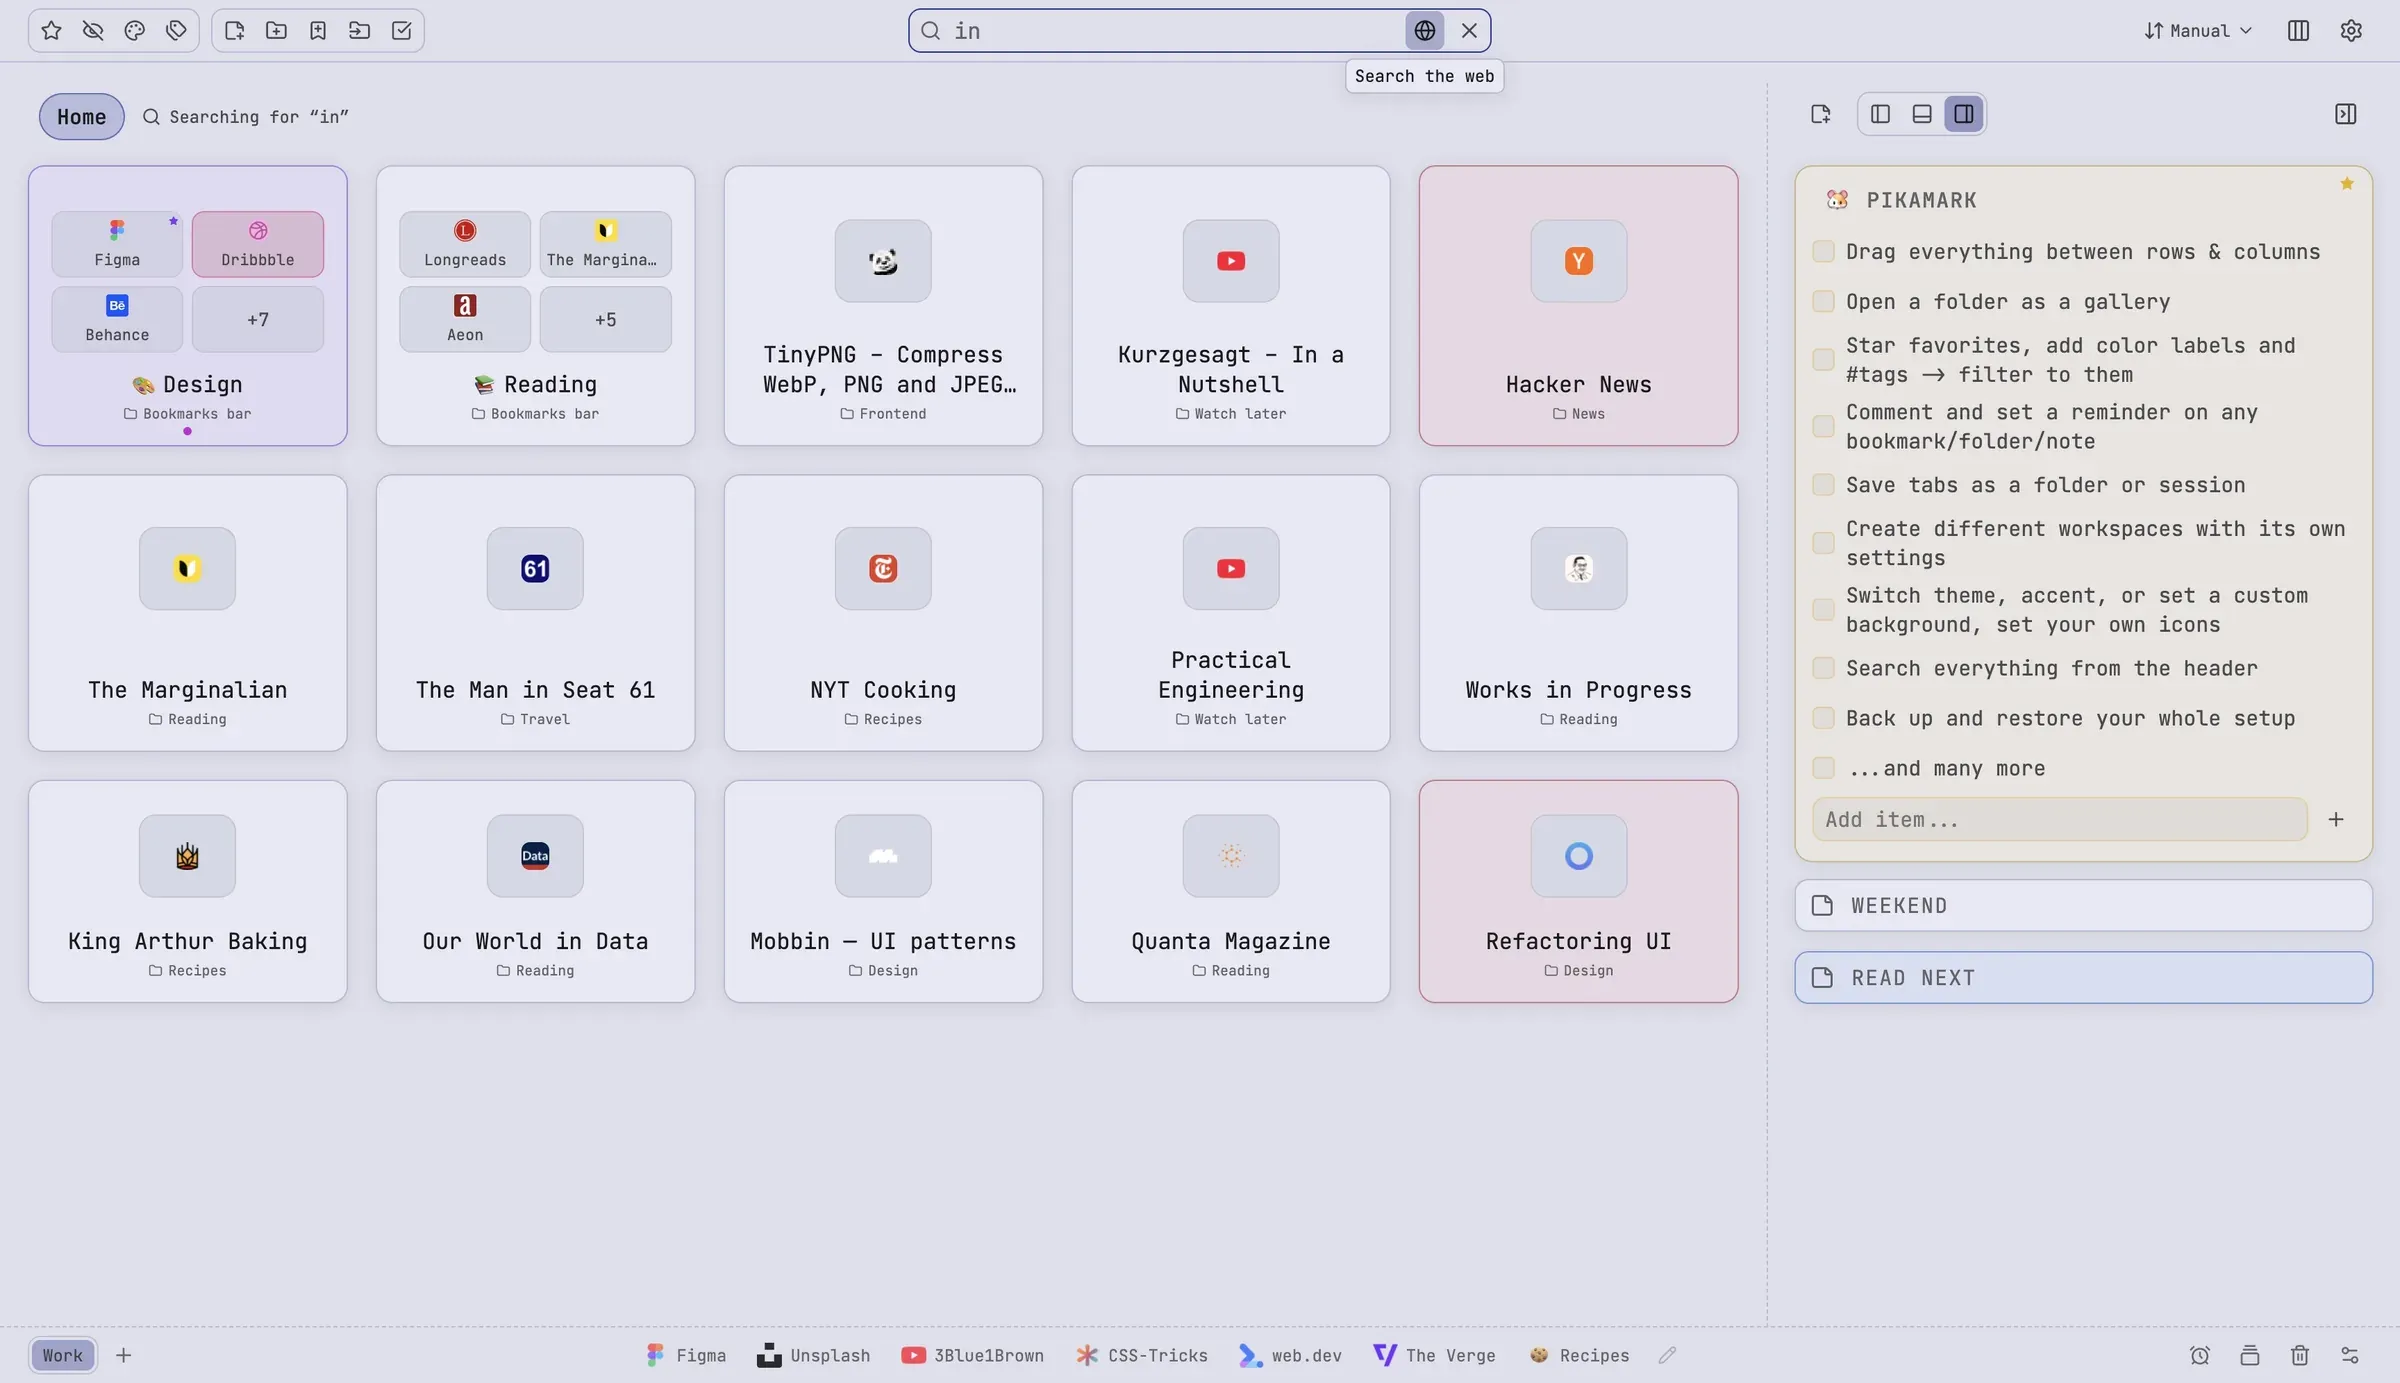Tick the "...and many more" checkbox
Screen dimensions: 2400x1383
tap(1824, 768)
